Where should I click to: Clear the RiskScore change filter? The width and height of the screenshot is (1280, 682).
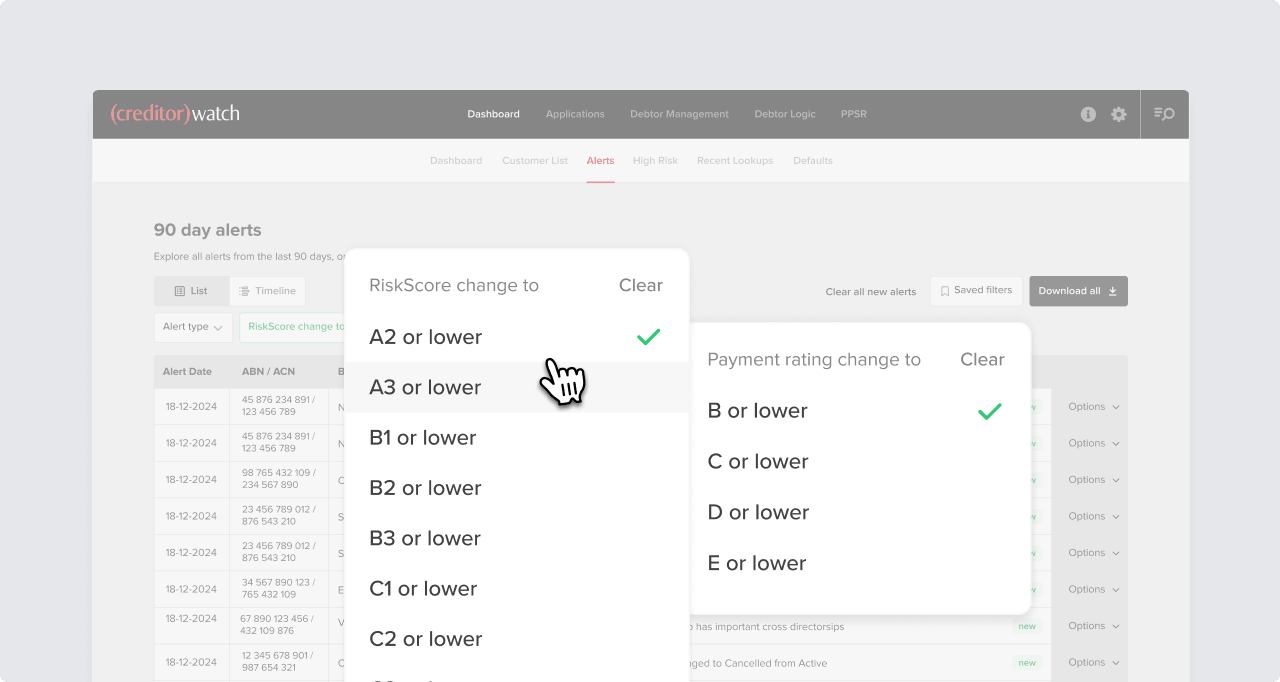point(640,285)
